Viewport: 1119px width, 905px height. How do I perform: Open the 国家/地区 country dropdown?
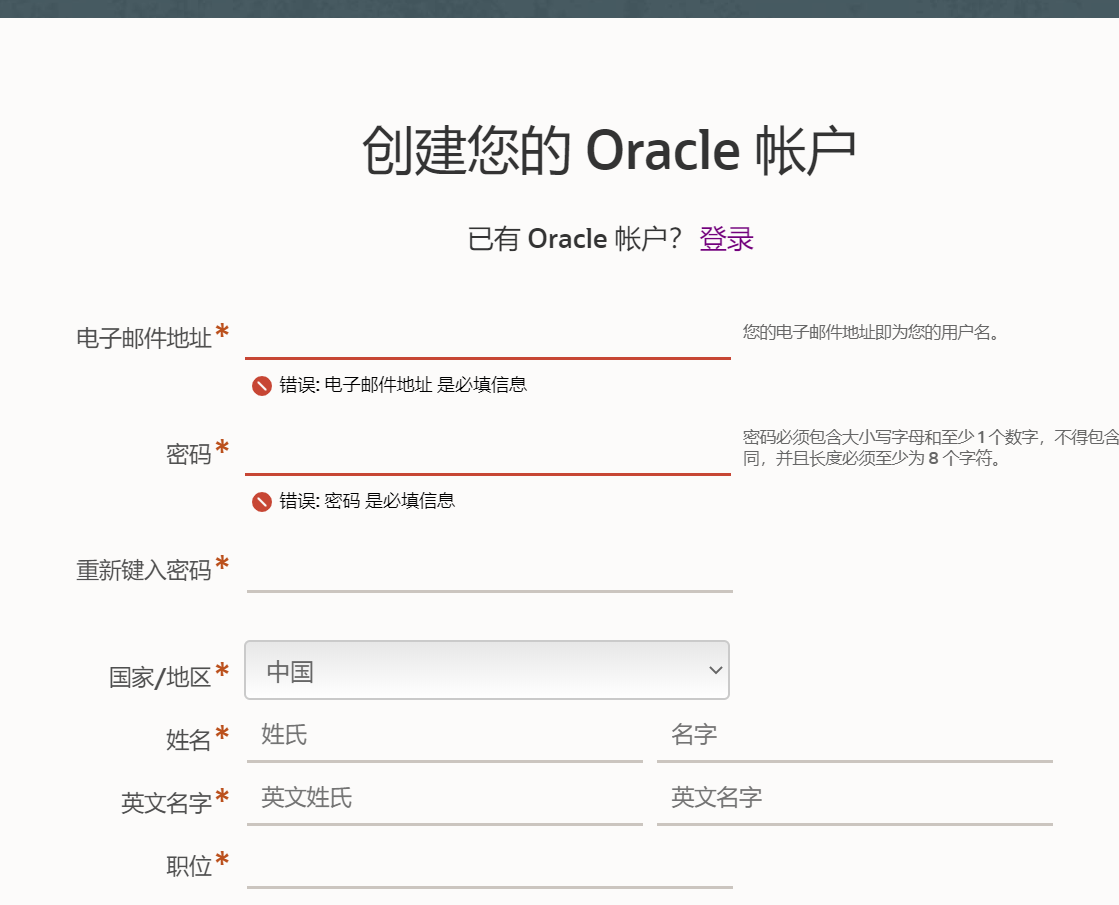click(x=487, y=670)
